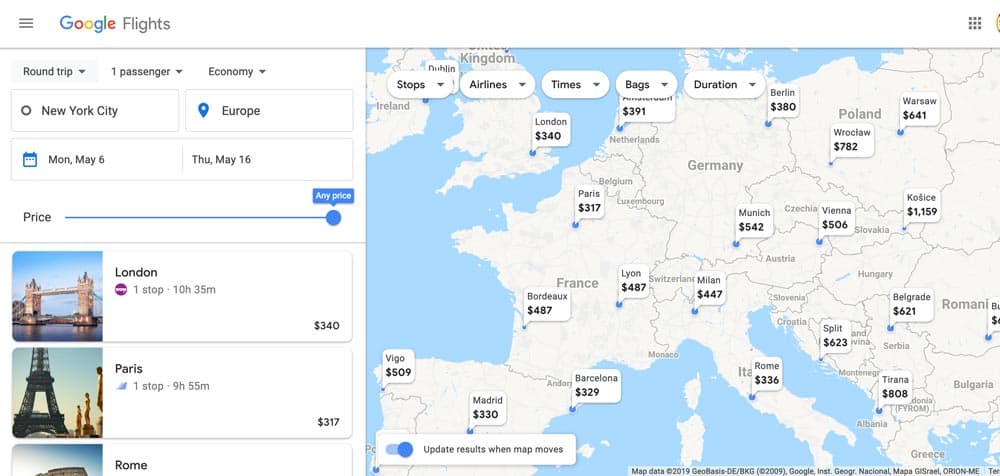This screenshot has width=1000, height=476.
Task: Expand the Economy class dropdown
Action: [237, 72]
